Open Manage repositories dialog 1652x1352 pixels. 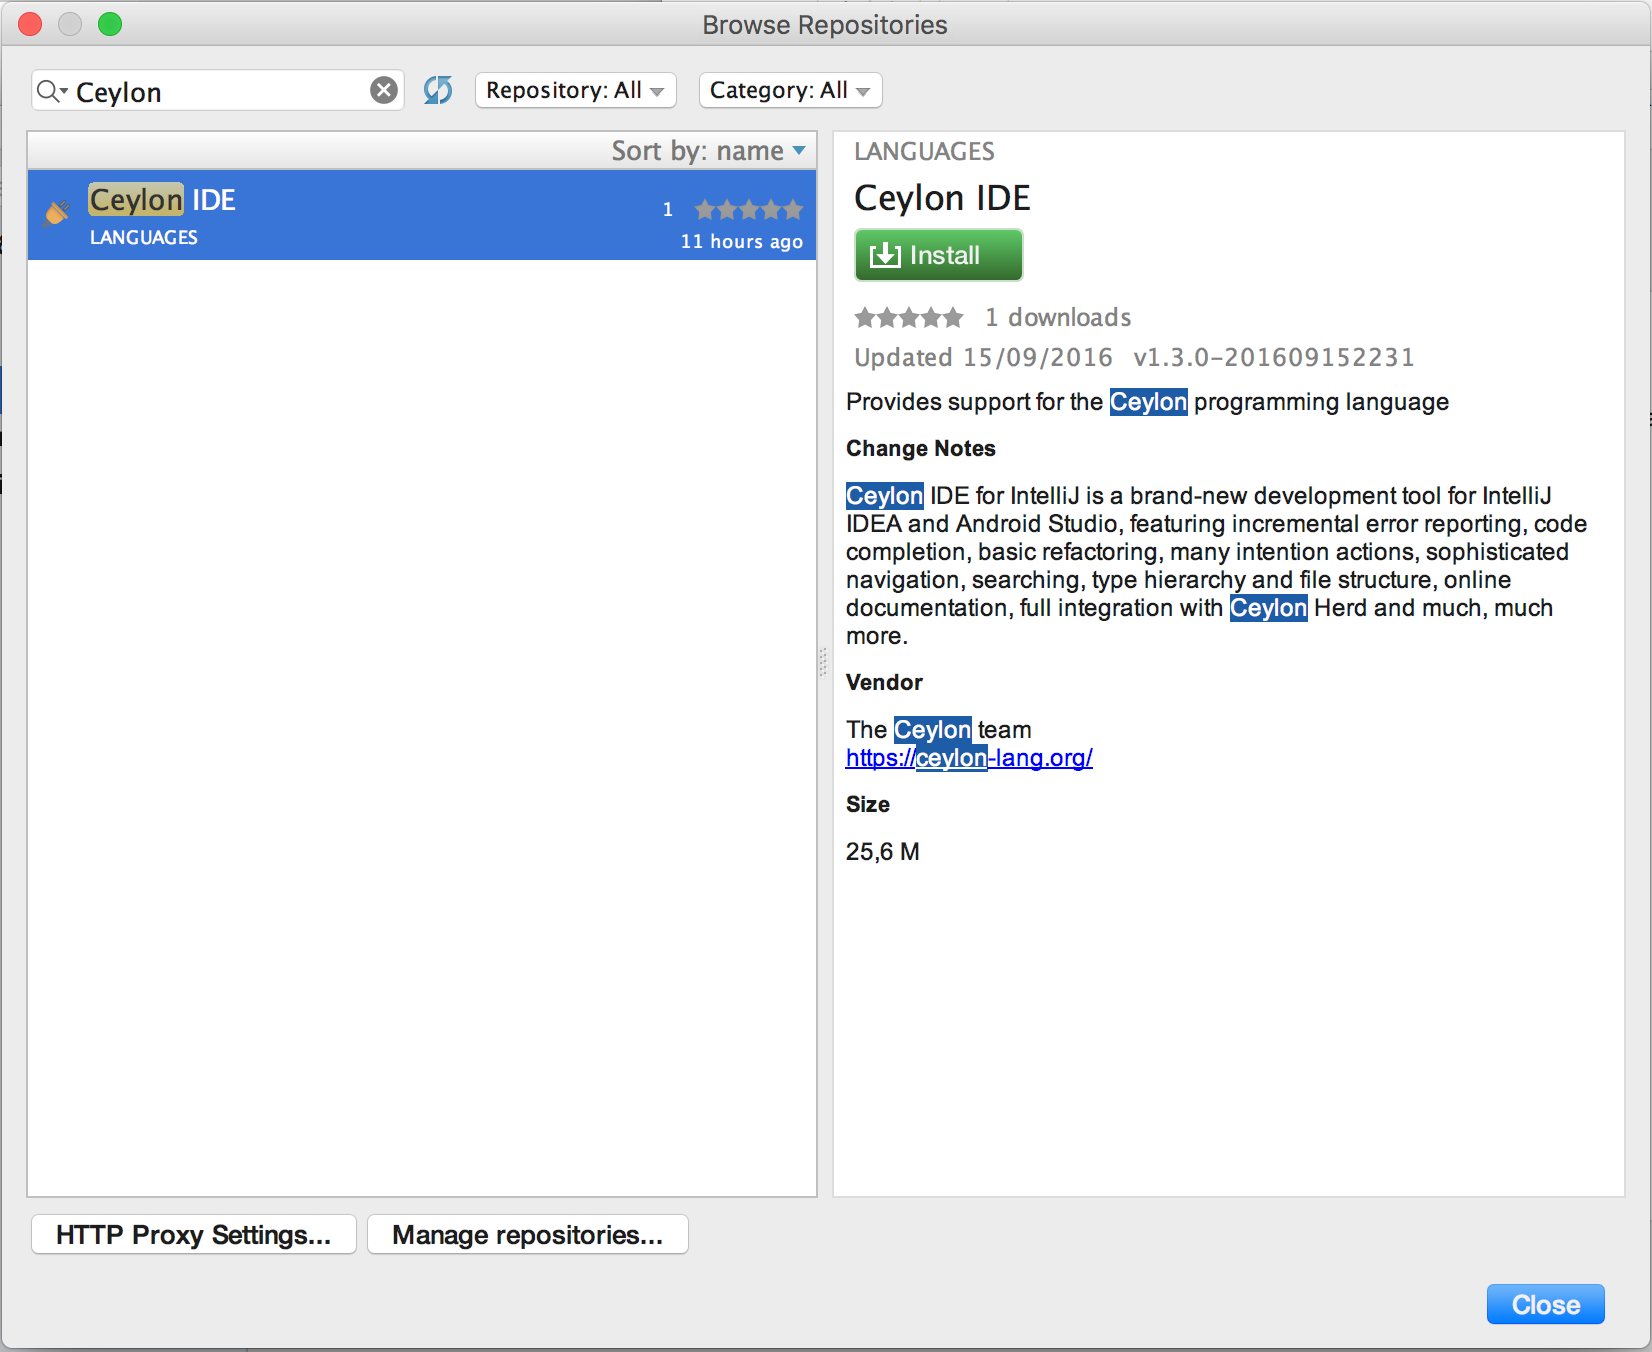[528, 1234]
